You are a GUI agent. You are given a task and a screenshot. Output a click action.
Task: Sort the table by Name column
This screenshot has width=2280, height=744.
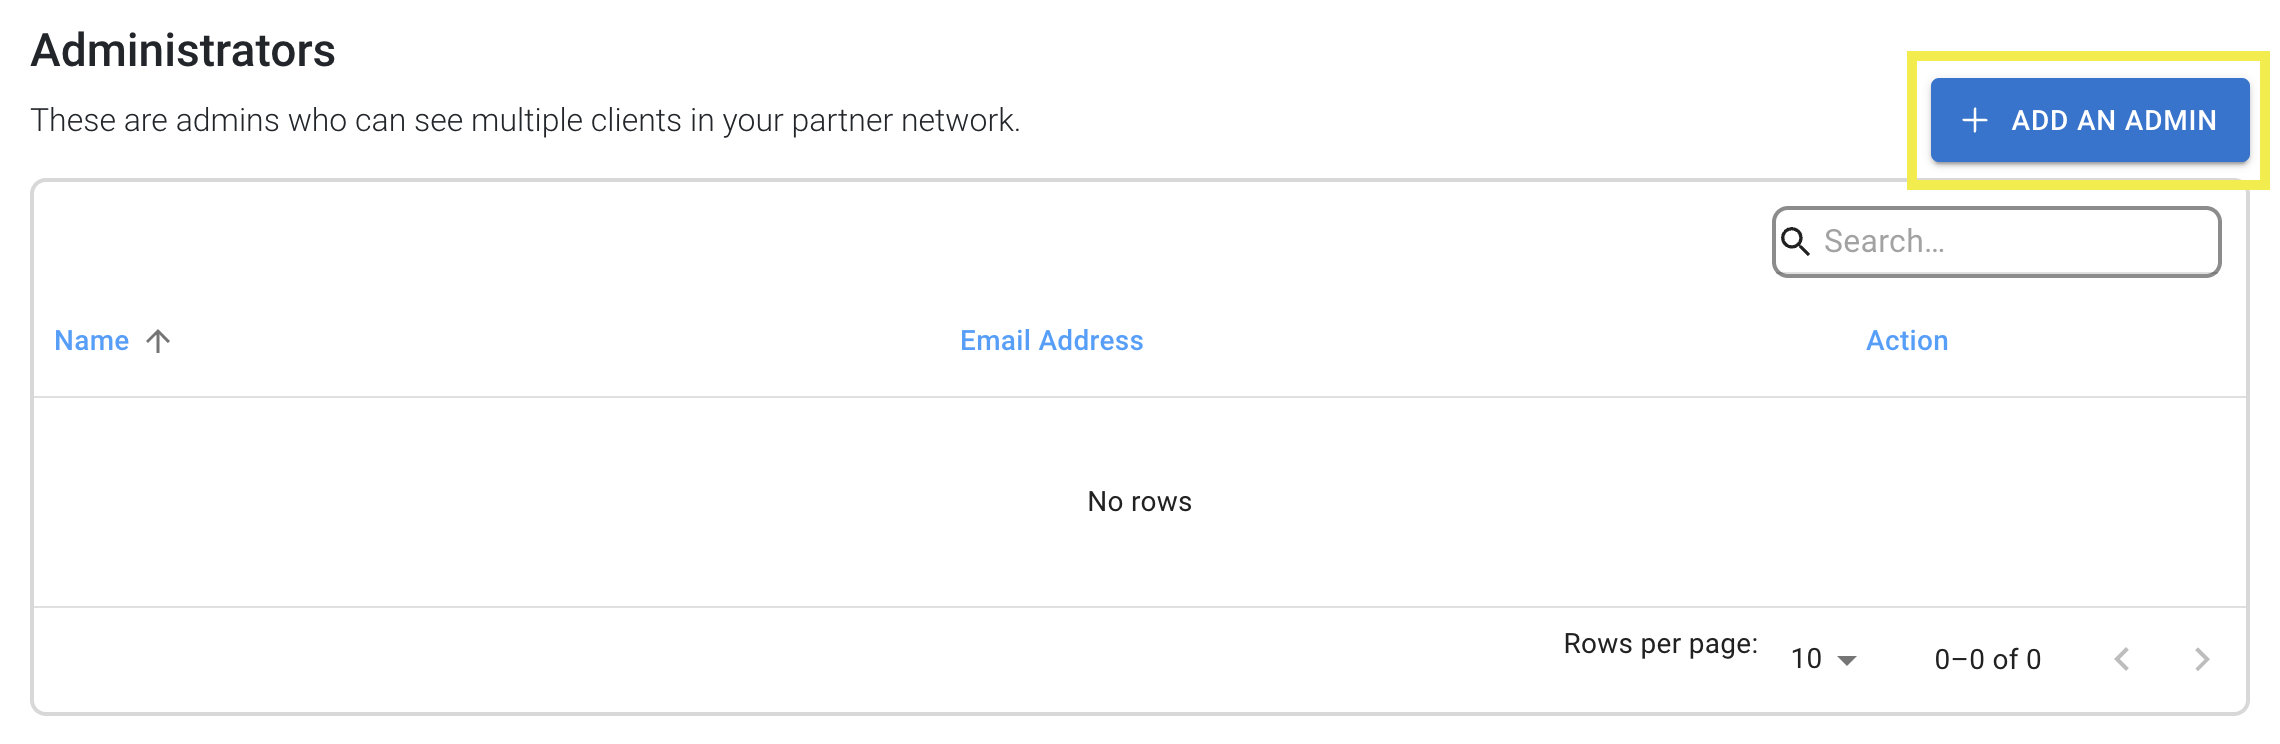point(92,341)
